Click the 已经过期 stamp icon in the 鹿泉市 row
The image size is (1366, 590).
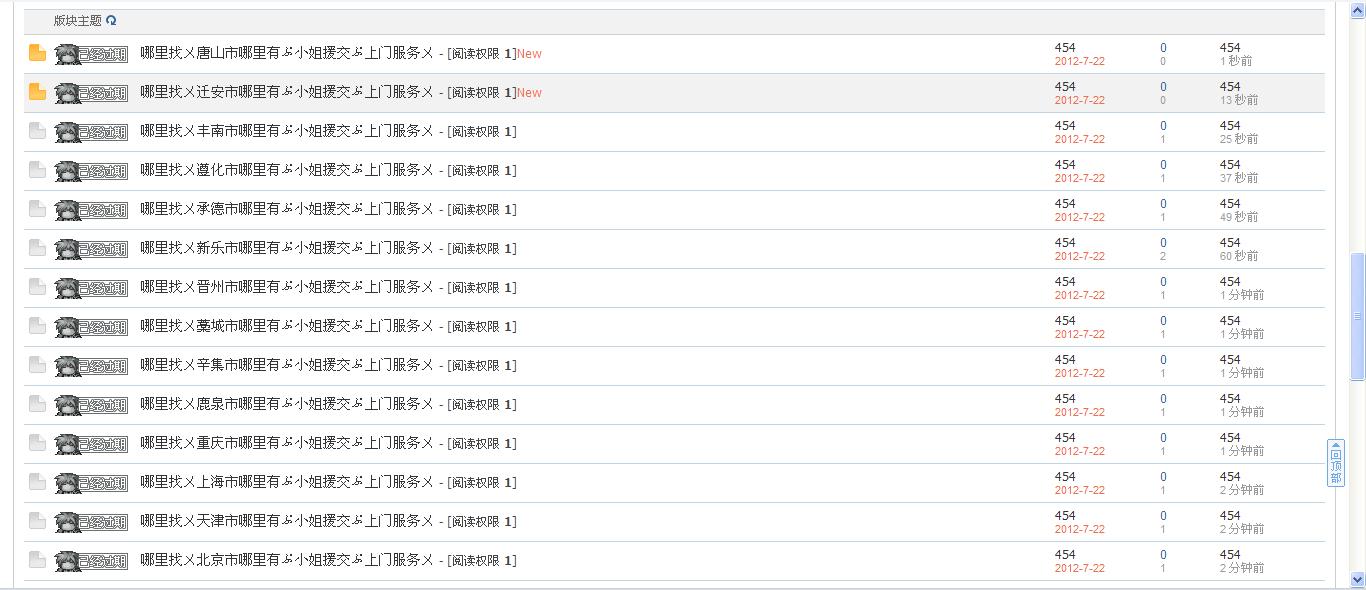tap(92, 405)
